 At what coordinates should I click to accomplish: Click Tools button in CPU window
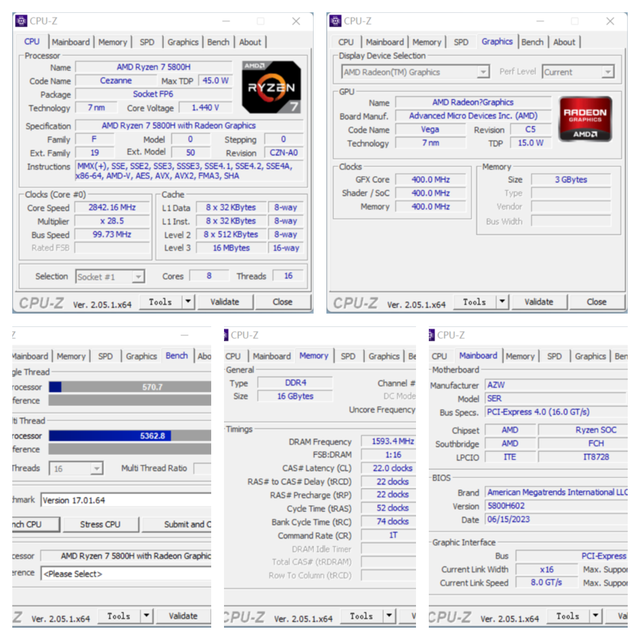(160, 302)
